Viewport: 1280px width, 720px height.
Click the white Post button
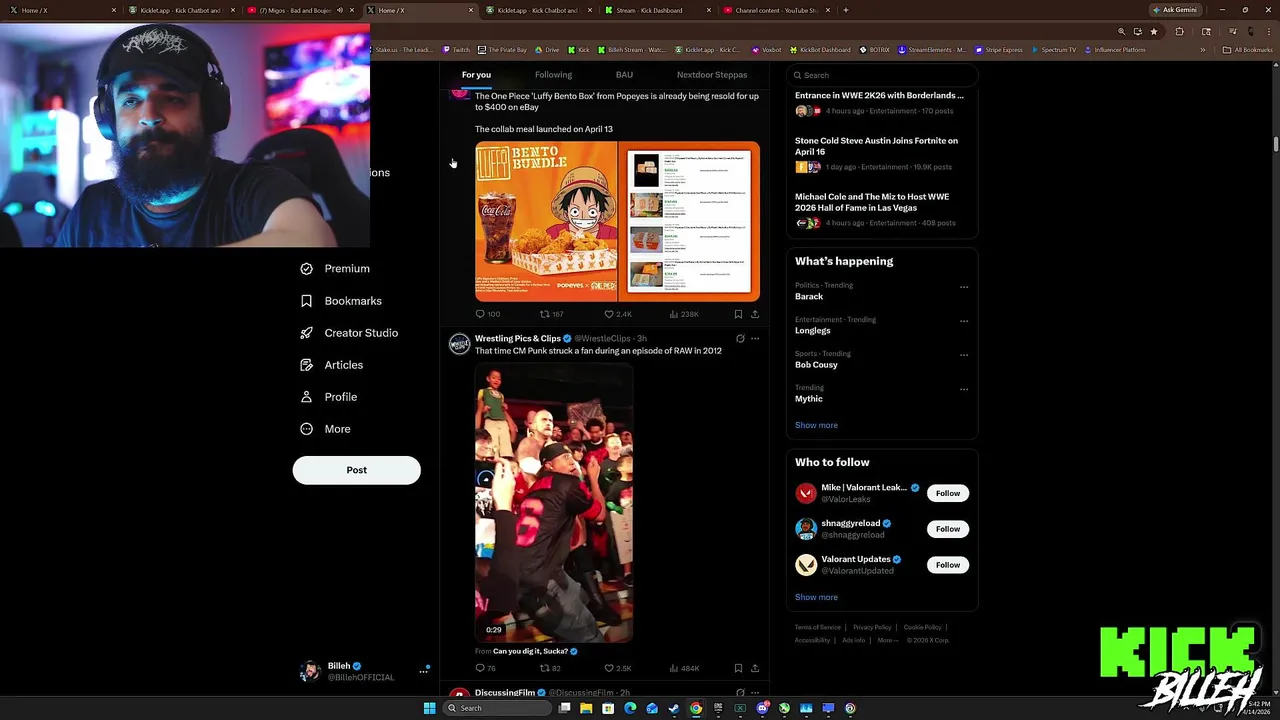pyautogui.click(x=356, y=470)
